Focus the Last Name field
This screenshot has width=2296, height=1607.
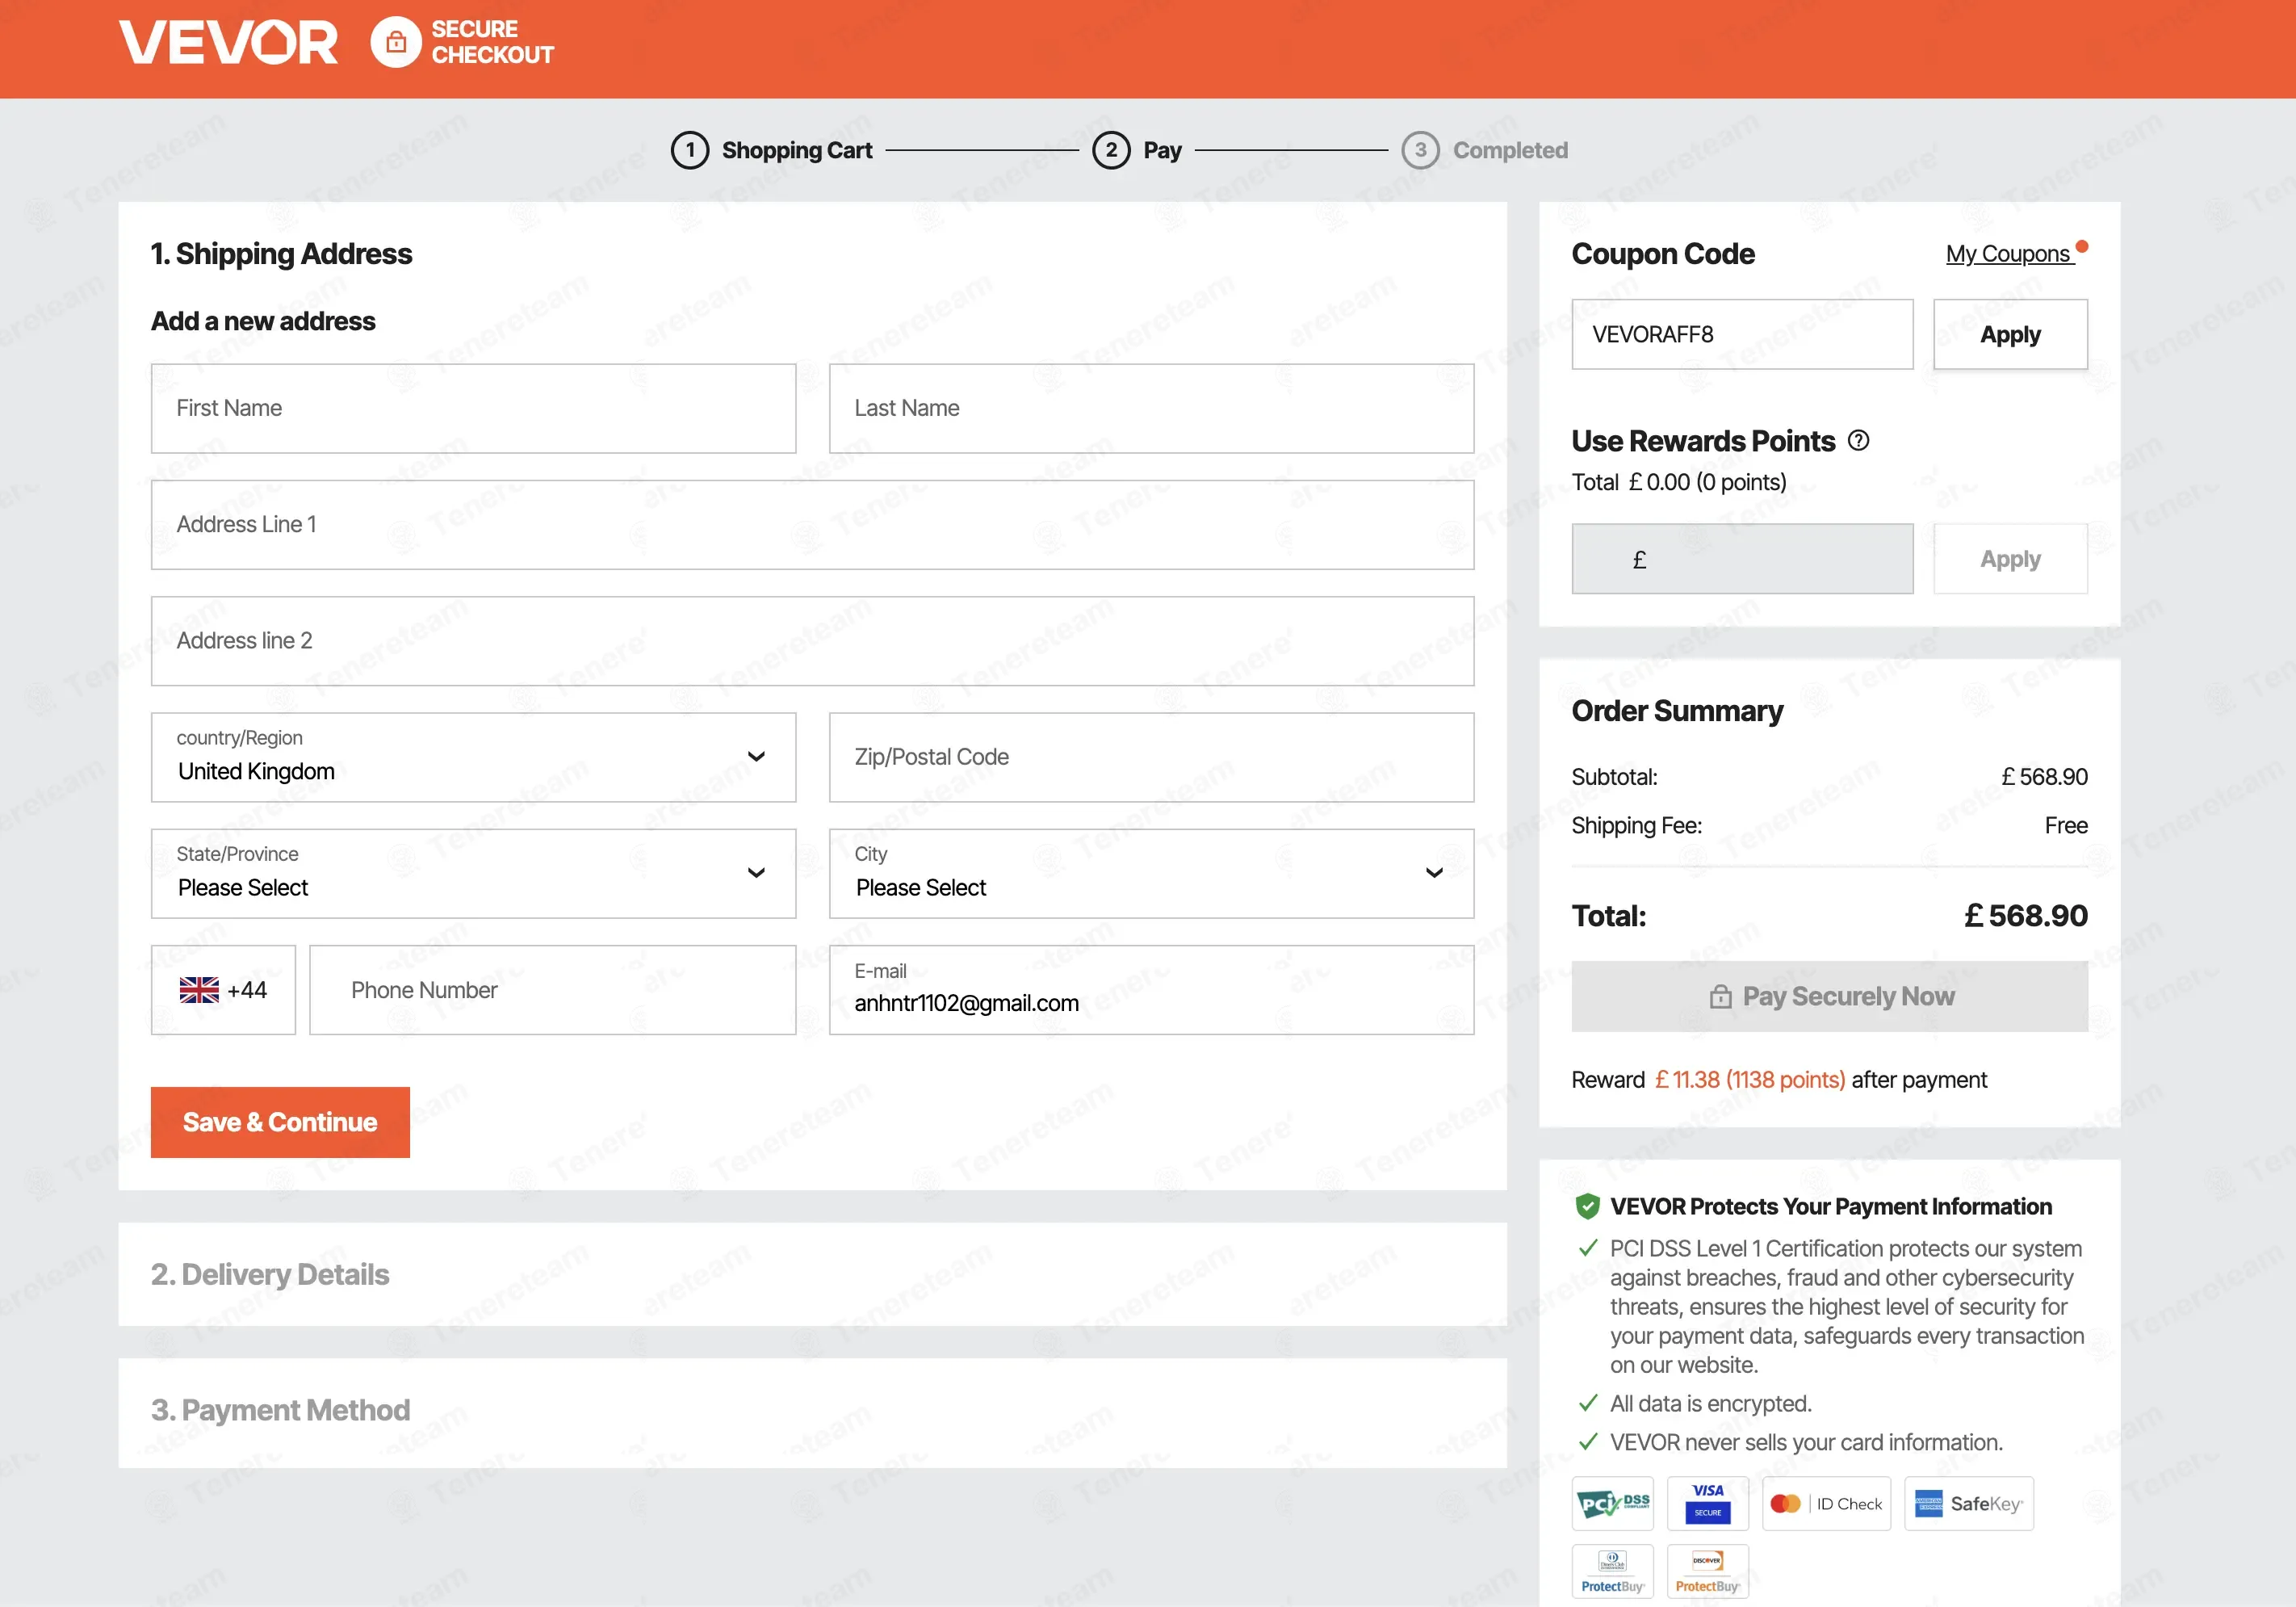(1151, 408)
